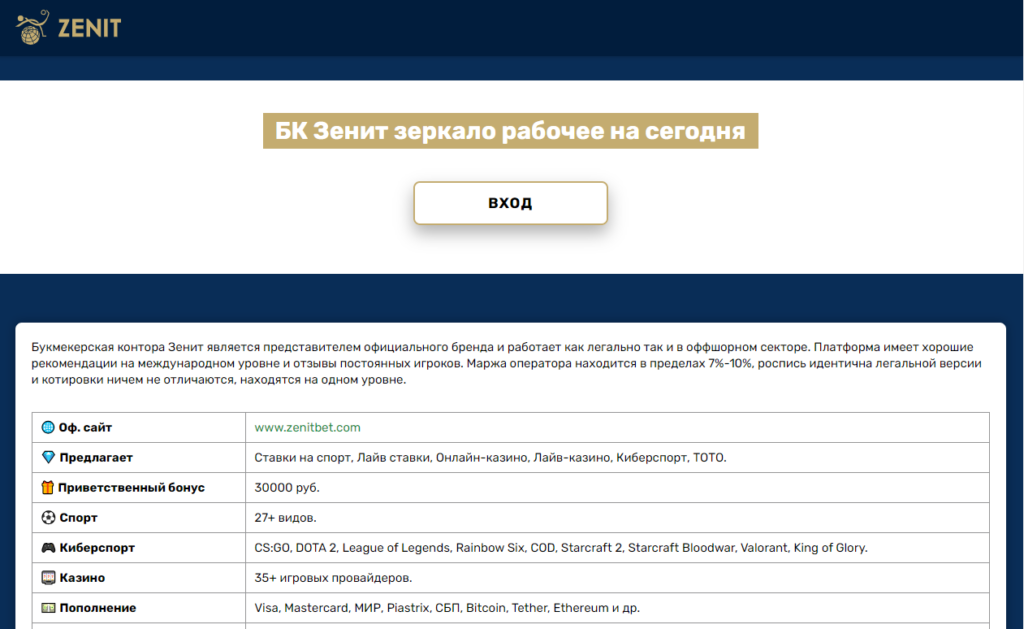Click the Zenit logo icon in header
1024x629 pixels.
click(x=33, y=27)
